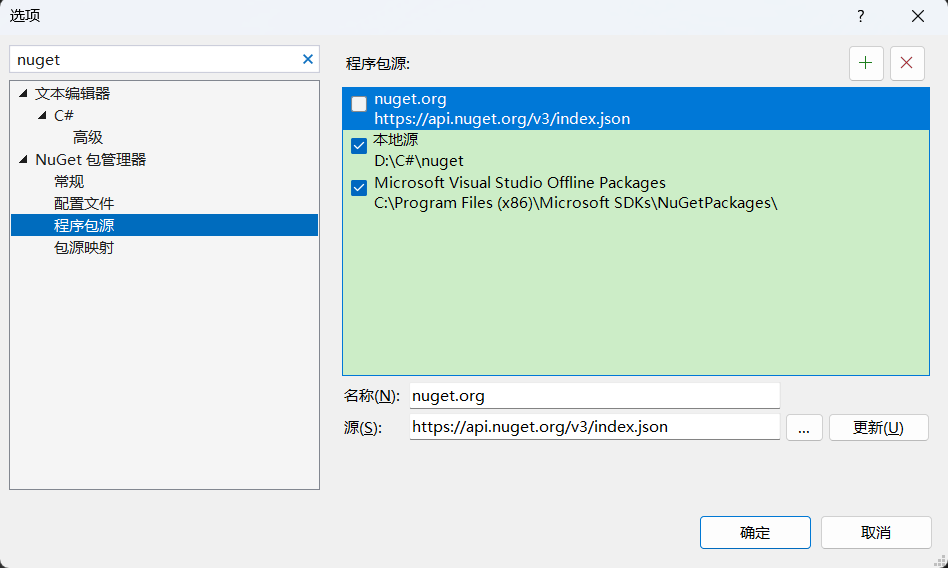Image resolution: width=948 pixels, height=568 pixels.
Task: Close the Options dialog window
Action: coord(917,16)
